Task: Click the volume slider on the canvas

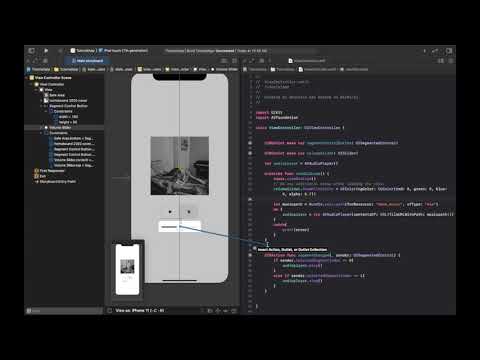Action: coord(180,227)
